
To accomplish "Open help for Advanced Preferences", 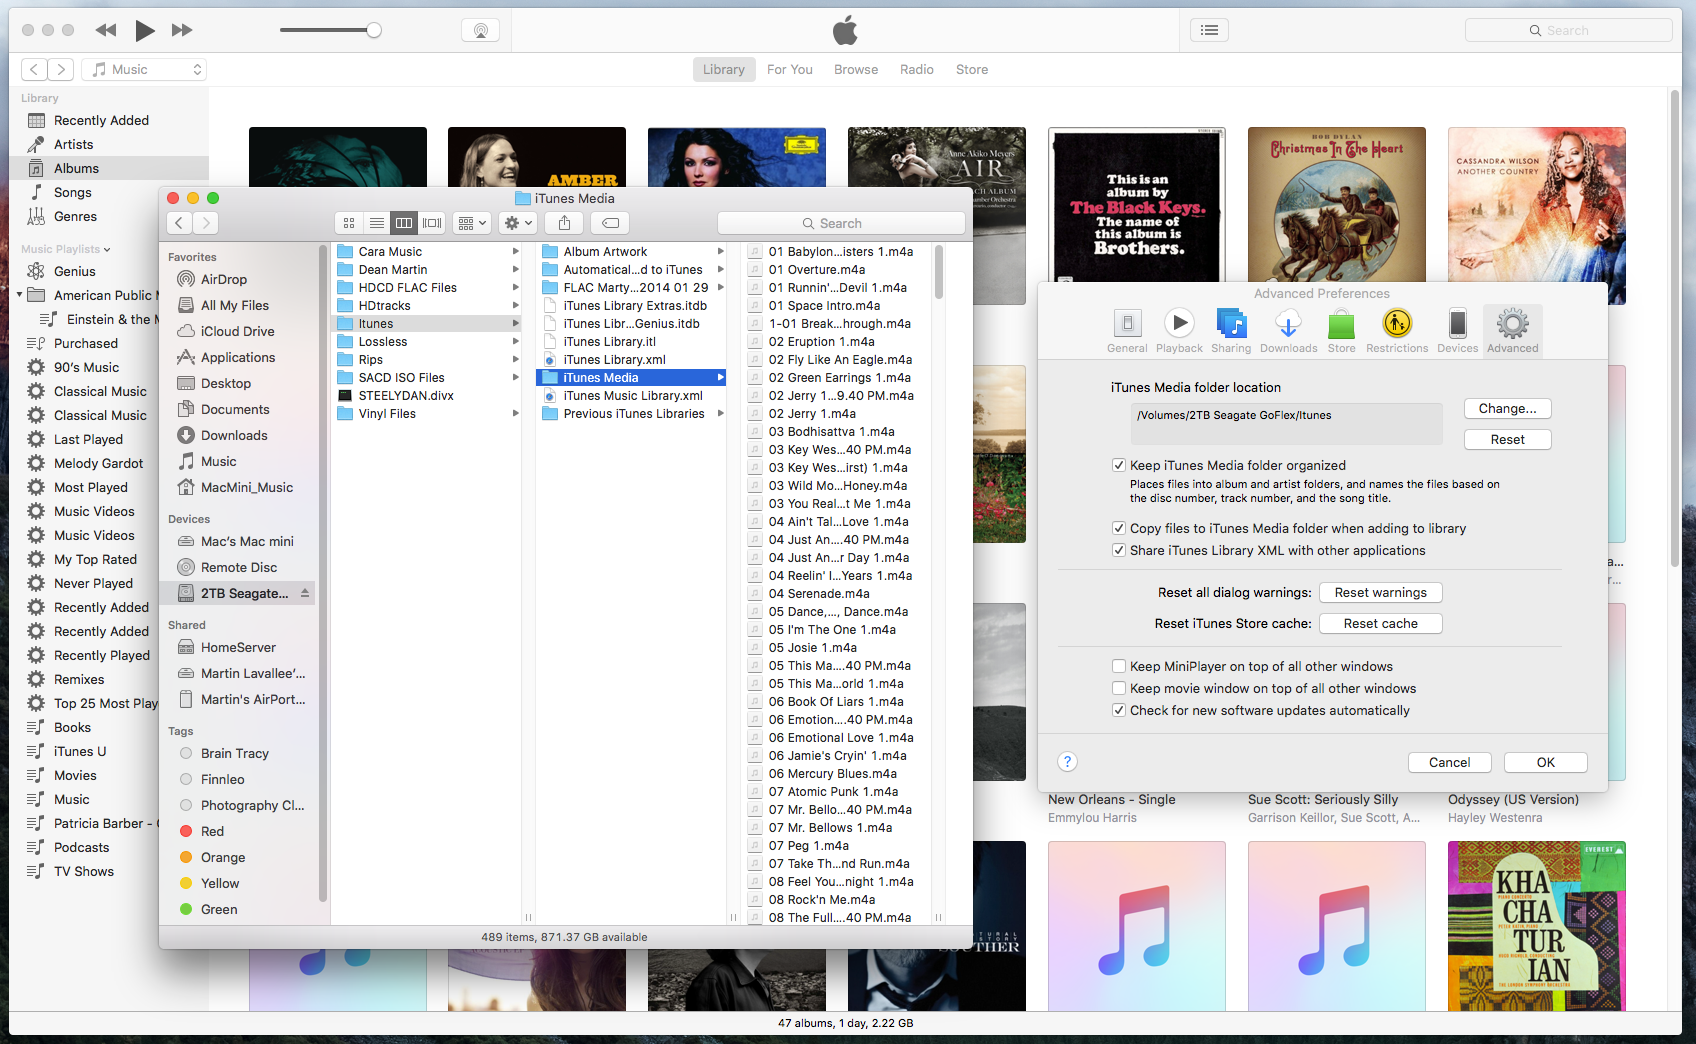I will [x=1067, y=762].
